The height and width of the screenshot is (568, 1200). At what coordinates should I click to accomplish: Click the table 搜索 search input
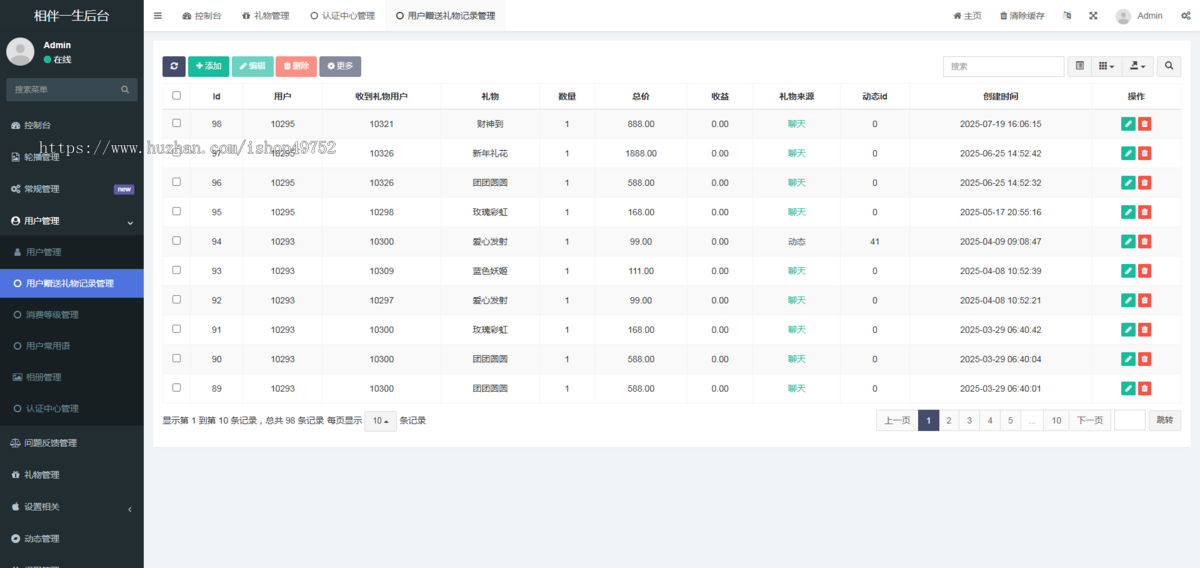[1003, 66]
